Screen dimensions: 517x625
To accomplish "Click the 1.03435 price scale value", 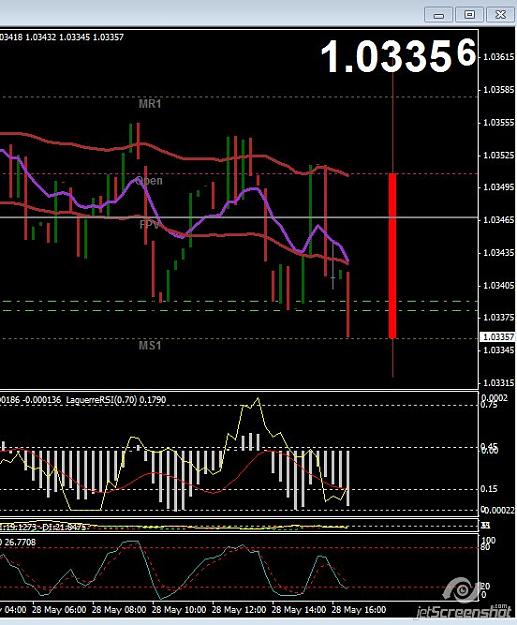I will pyautogui.click(x=498, y=253).
